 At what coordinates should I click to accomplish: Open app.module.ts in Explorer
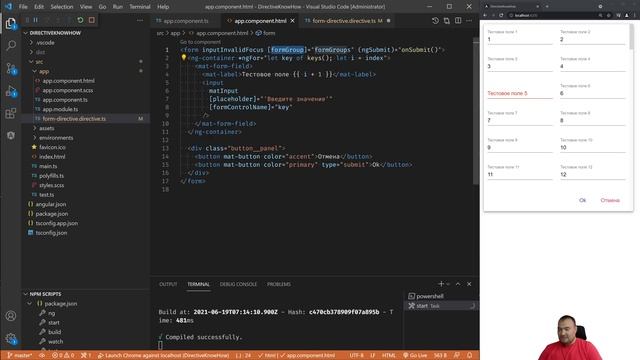(x=60, y=109)
